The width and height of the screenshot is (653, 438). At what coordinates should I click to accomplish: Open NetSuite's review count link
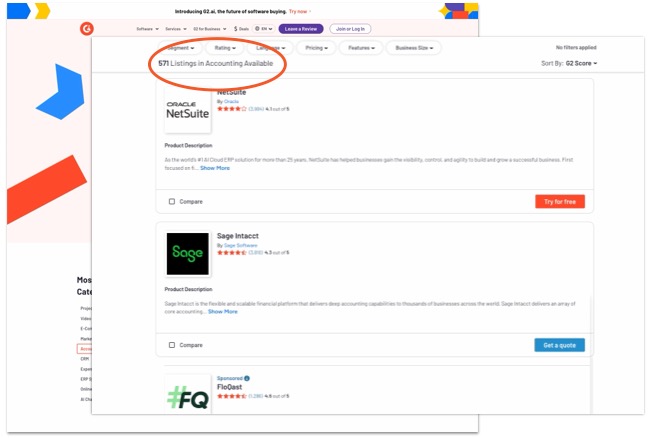point(256,109)
